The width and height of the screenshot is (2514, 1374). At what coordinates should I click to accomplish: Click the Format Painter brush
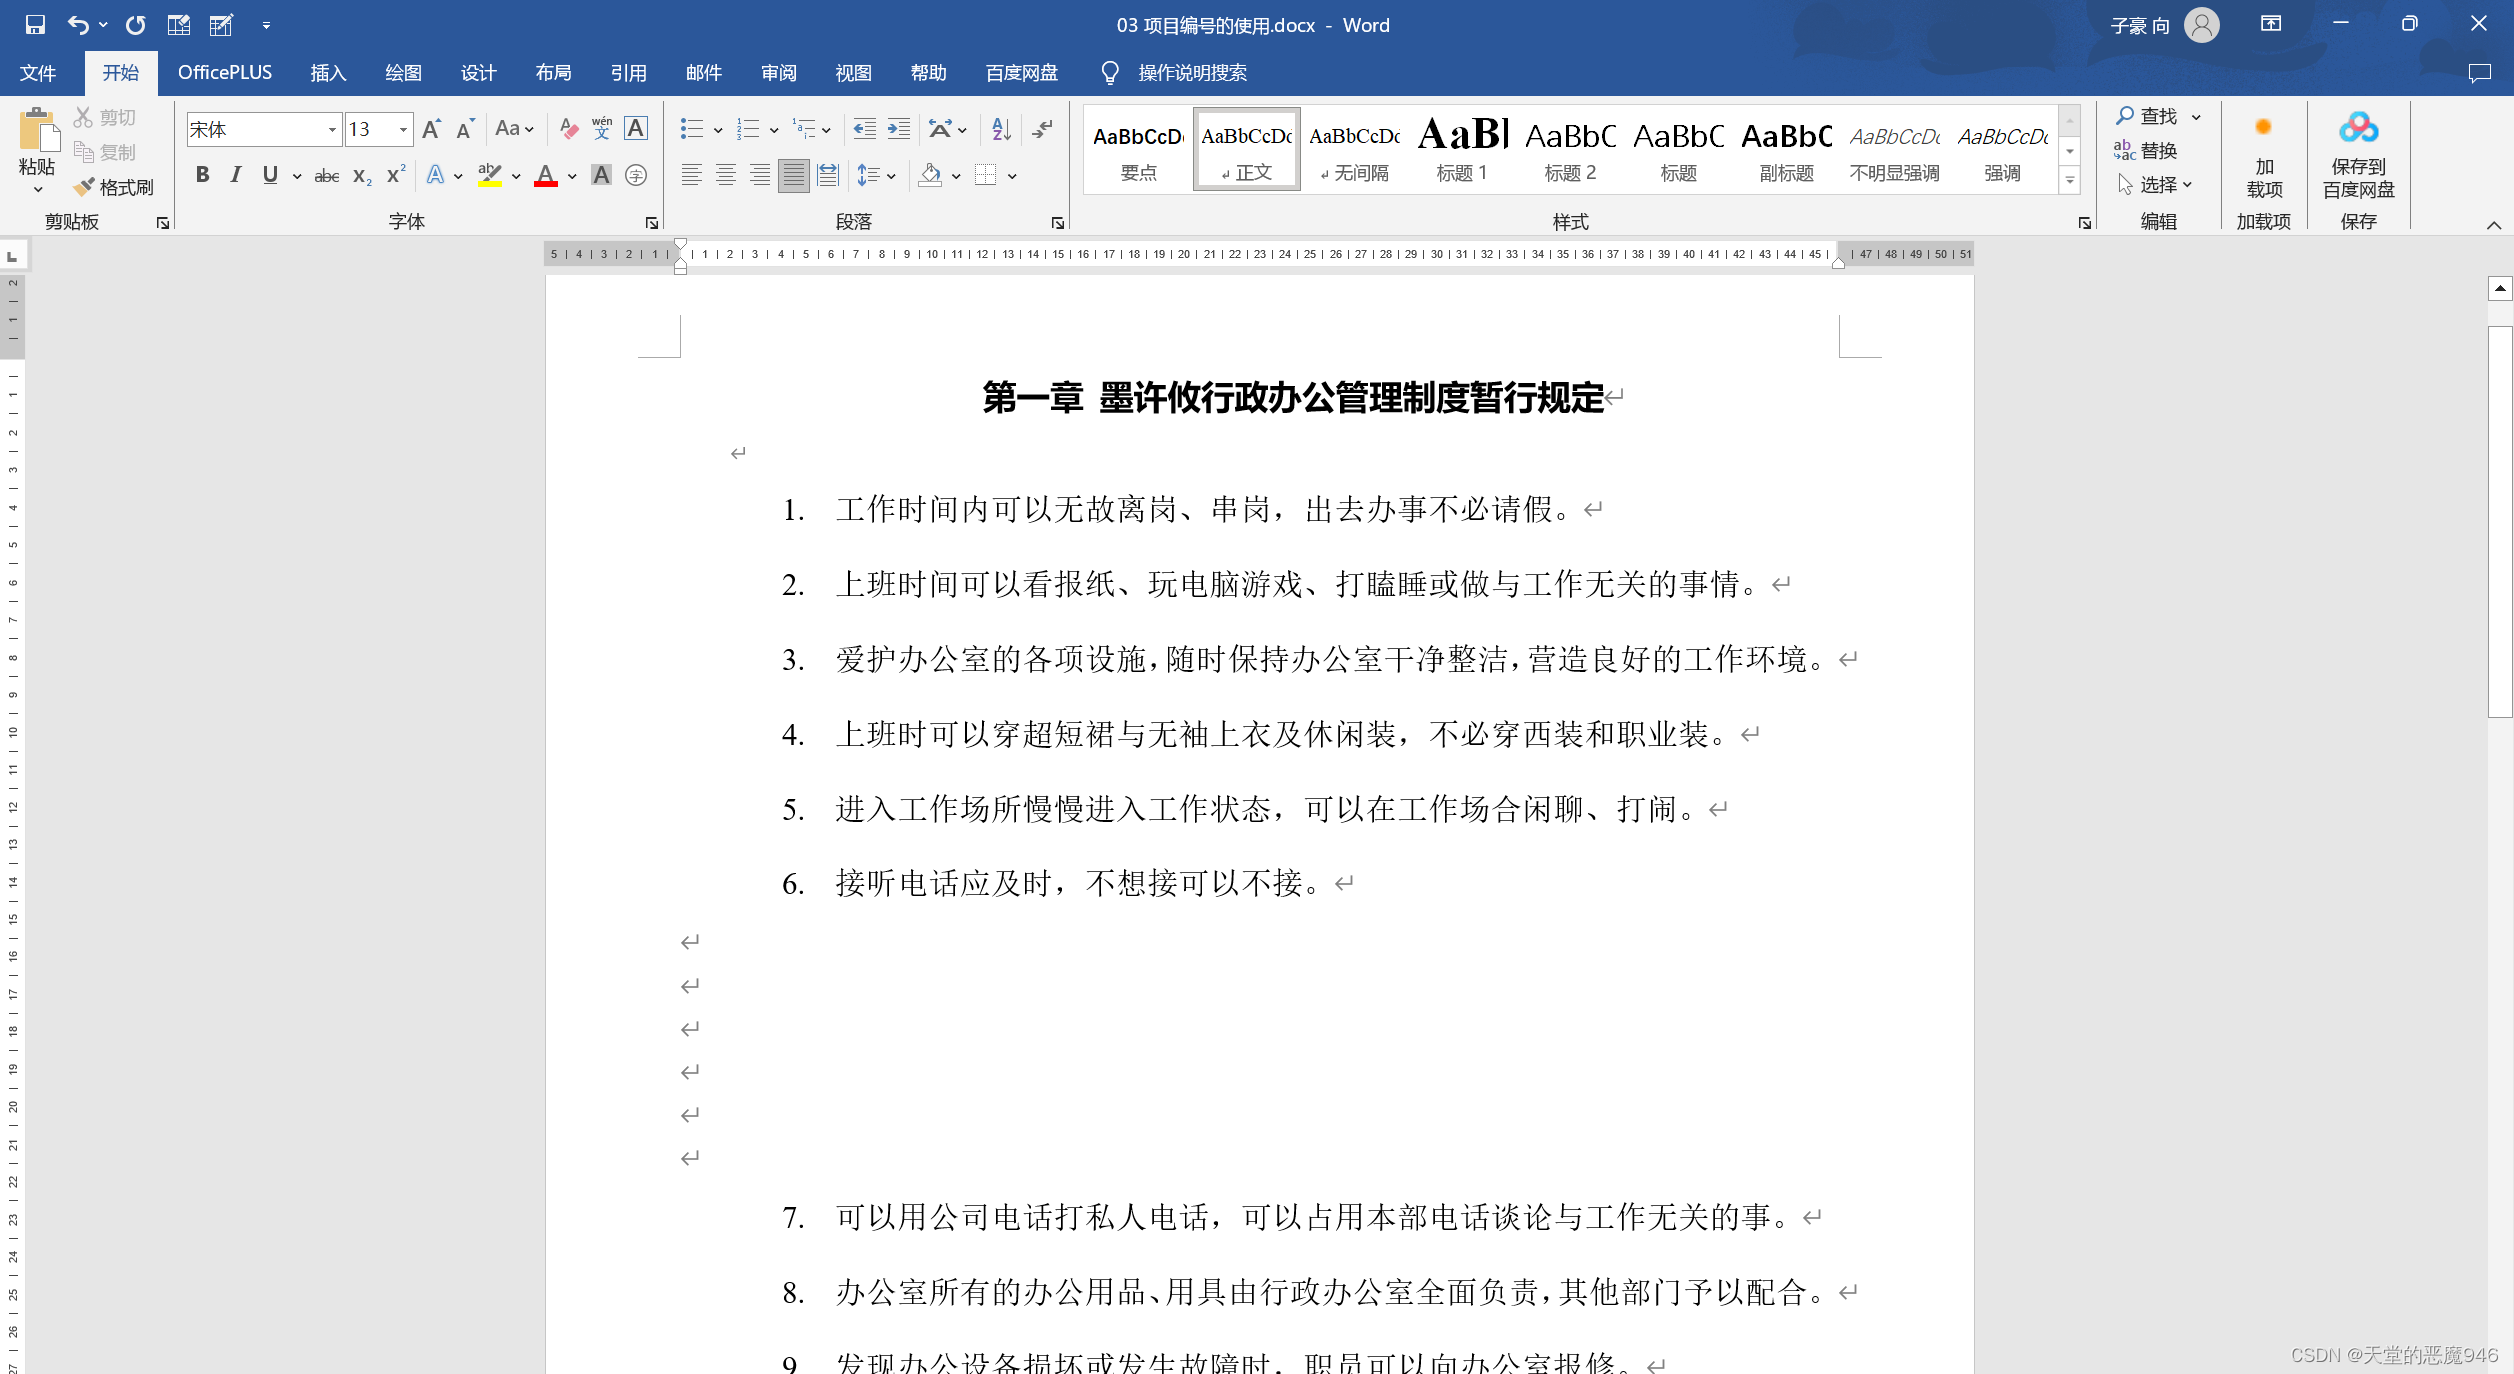pyautogui.click(x=84, y=187)
